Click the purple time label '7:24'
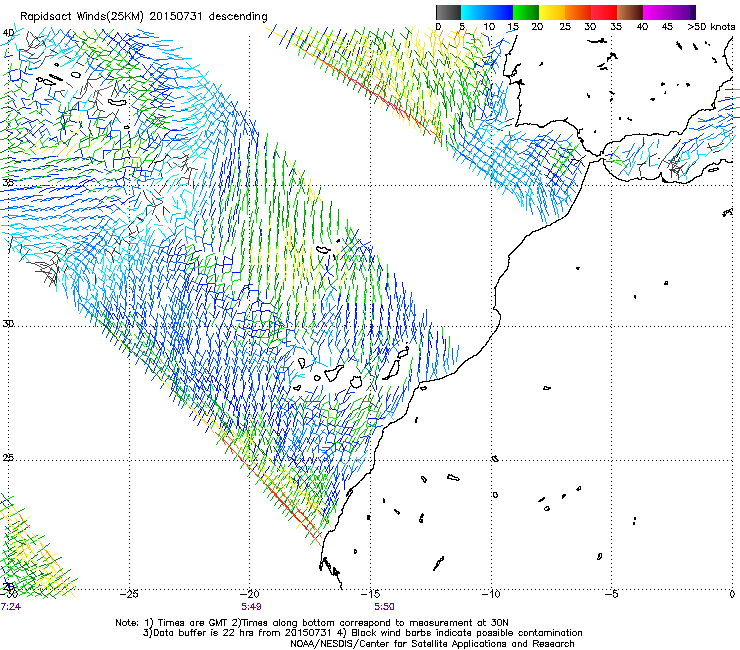740x650 pixels. click(x=10, y=607)
